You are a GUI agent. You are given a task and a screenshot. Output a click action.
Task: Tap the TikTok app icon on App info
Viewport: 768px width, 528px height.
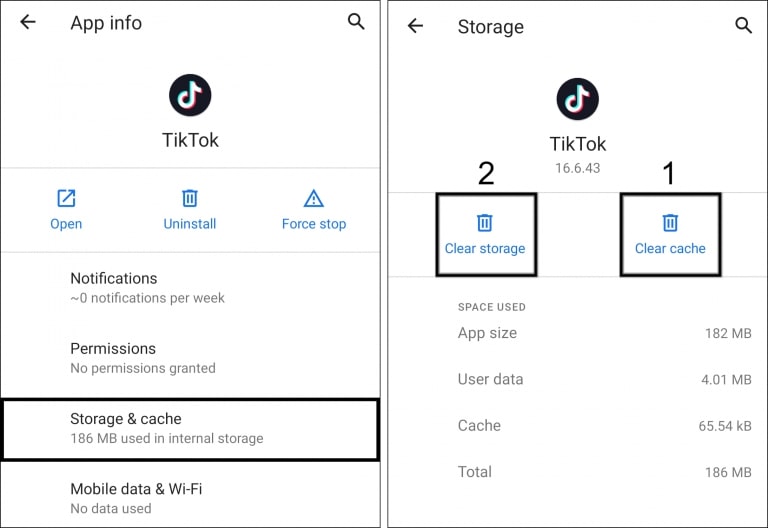coord(190,95)
